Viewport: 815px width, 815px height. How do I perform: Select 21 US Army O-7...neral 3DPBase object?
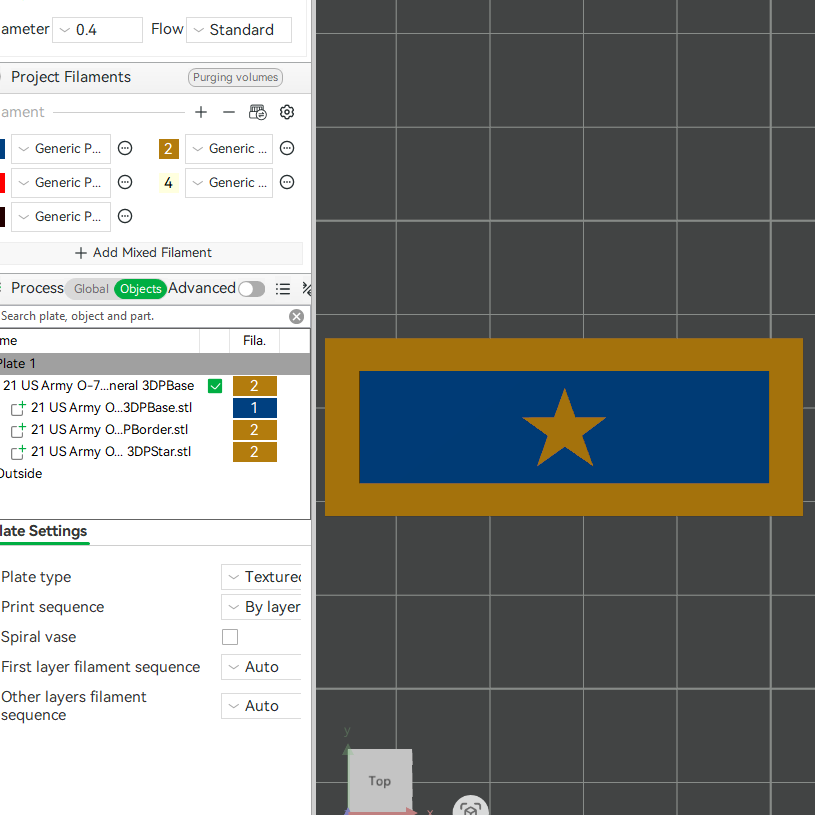tap(99, 386)
